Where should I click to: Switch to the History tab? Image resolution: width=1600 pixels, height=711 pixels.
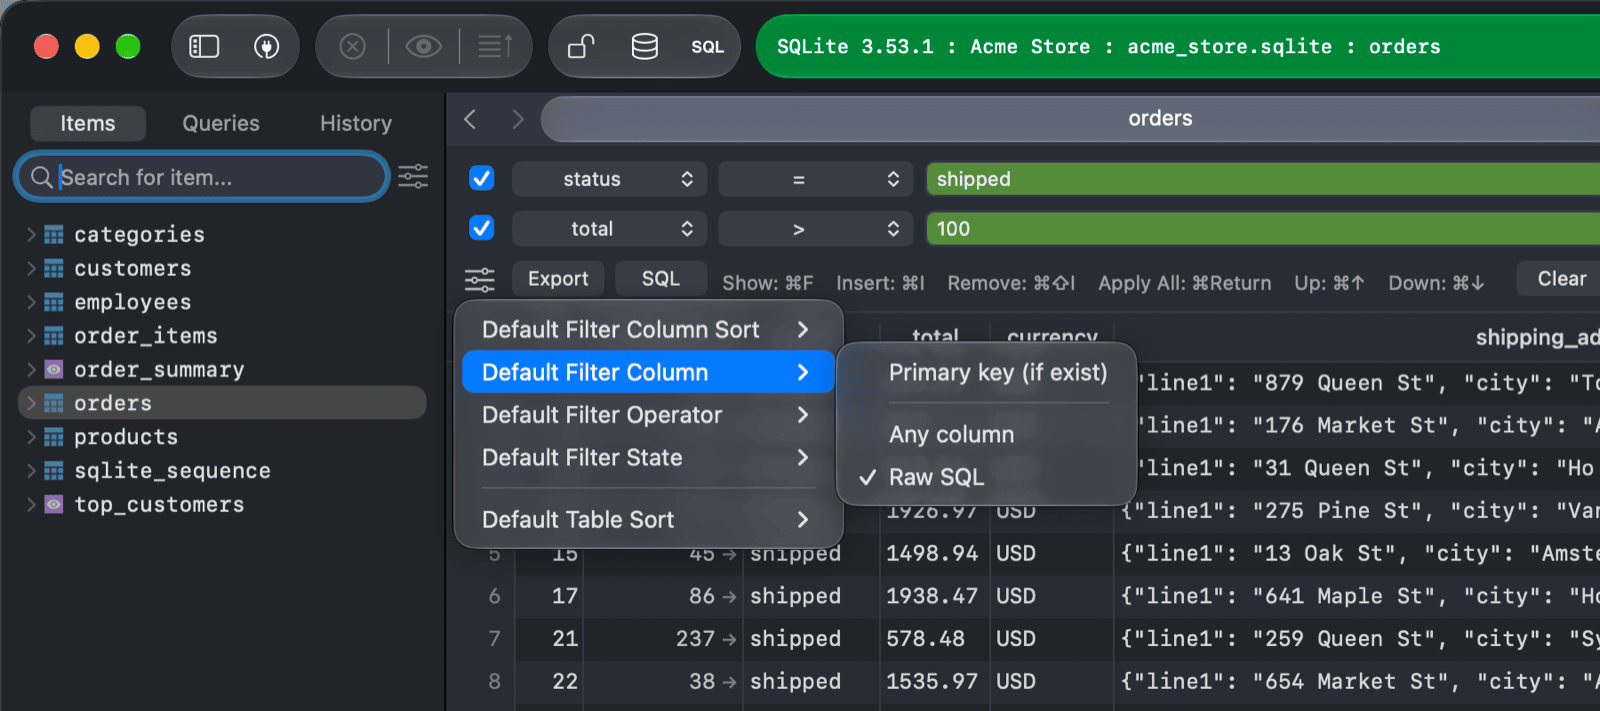(356, 123)
